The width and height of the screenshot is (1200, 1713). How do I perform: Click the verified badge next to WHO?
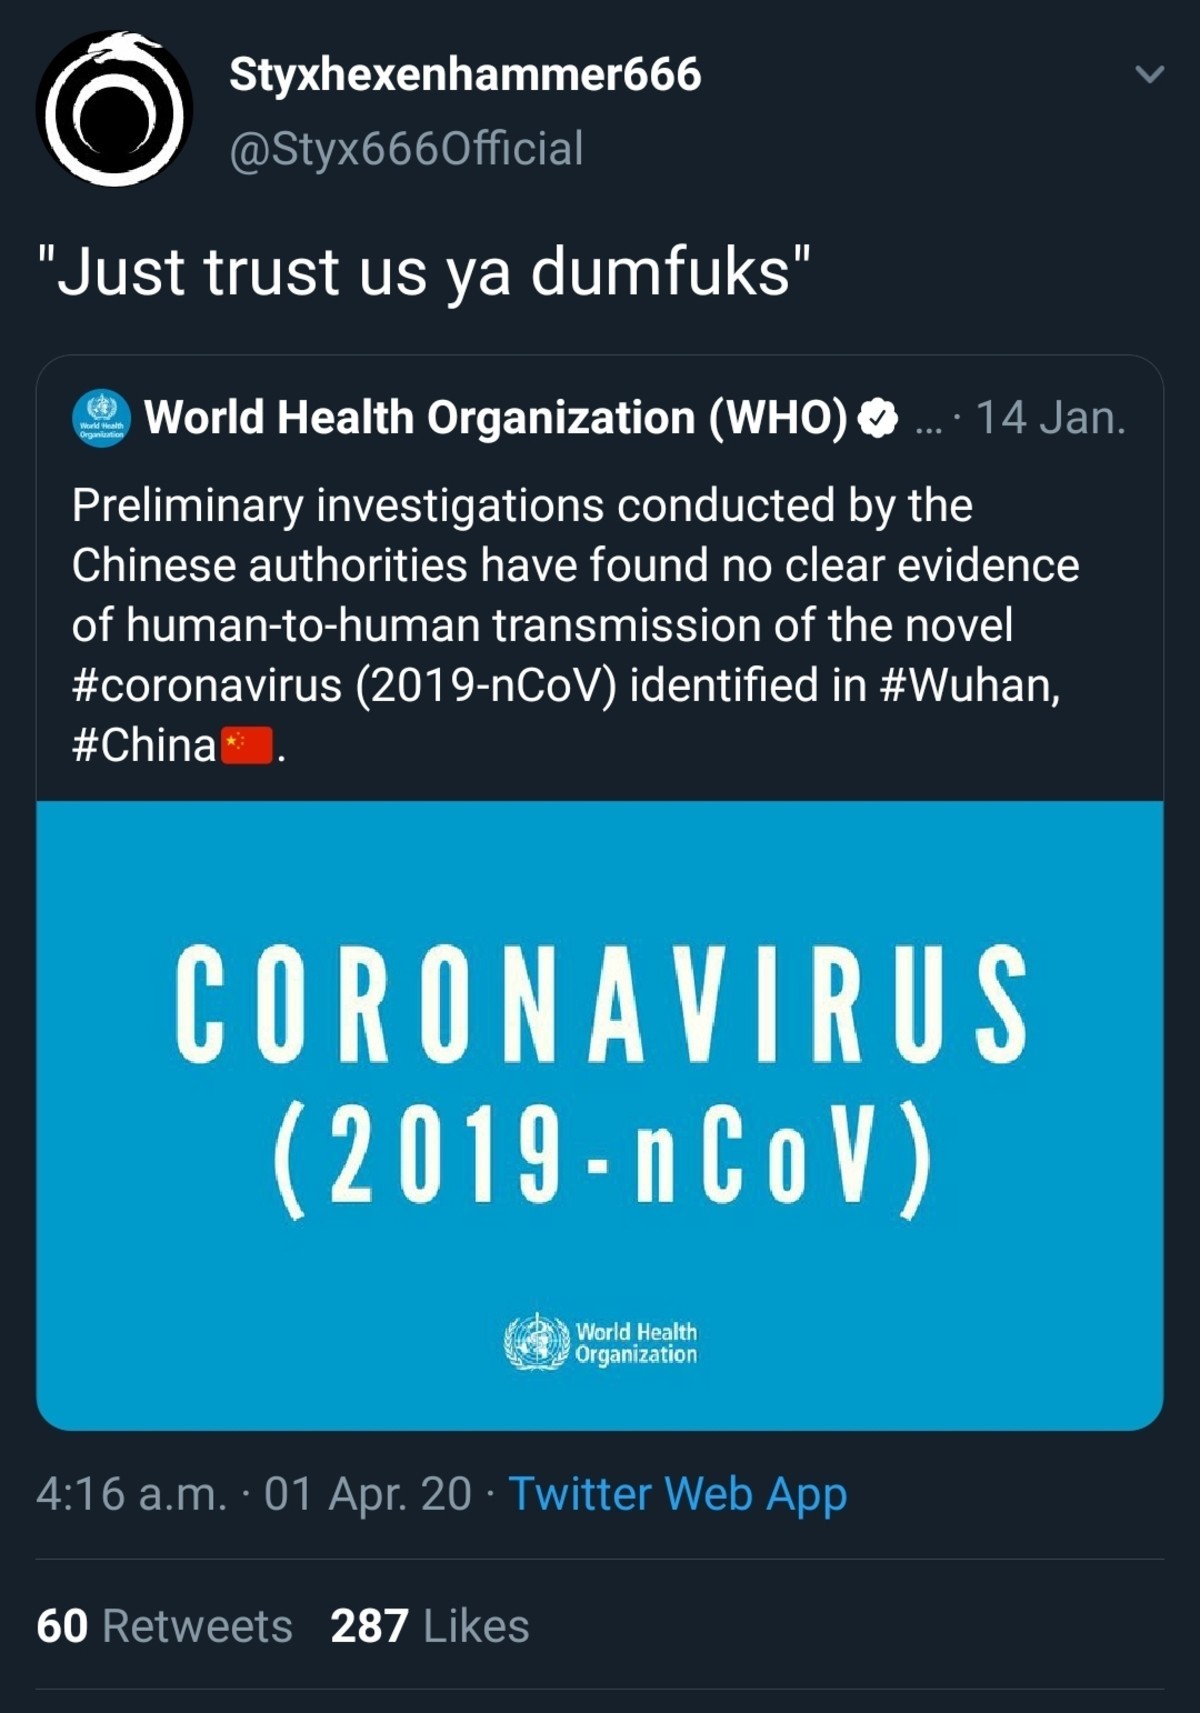tap(875, 418)
